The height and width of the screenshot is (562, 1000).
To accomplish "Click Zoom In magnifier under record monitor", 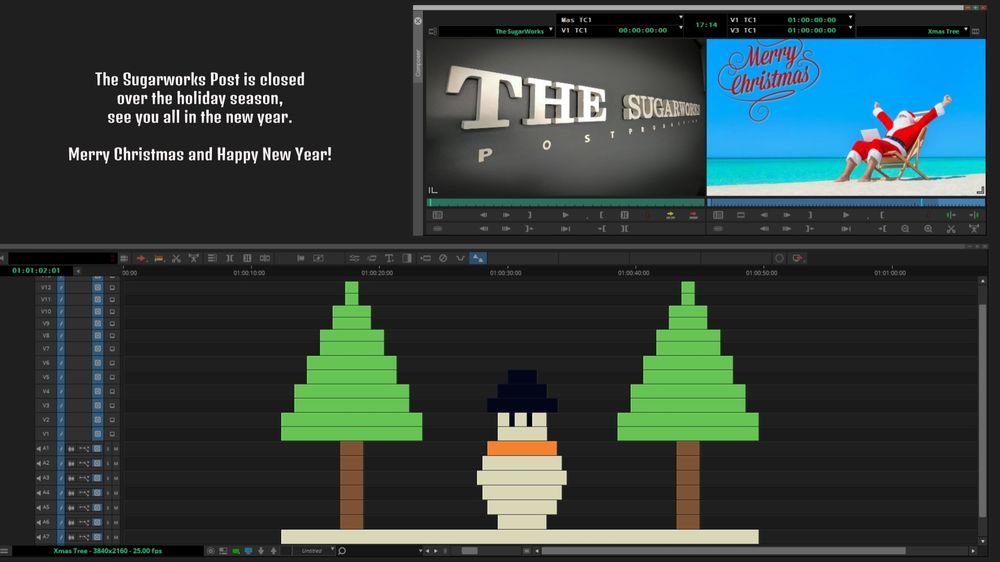I will [x=928, y=228].
